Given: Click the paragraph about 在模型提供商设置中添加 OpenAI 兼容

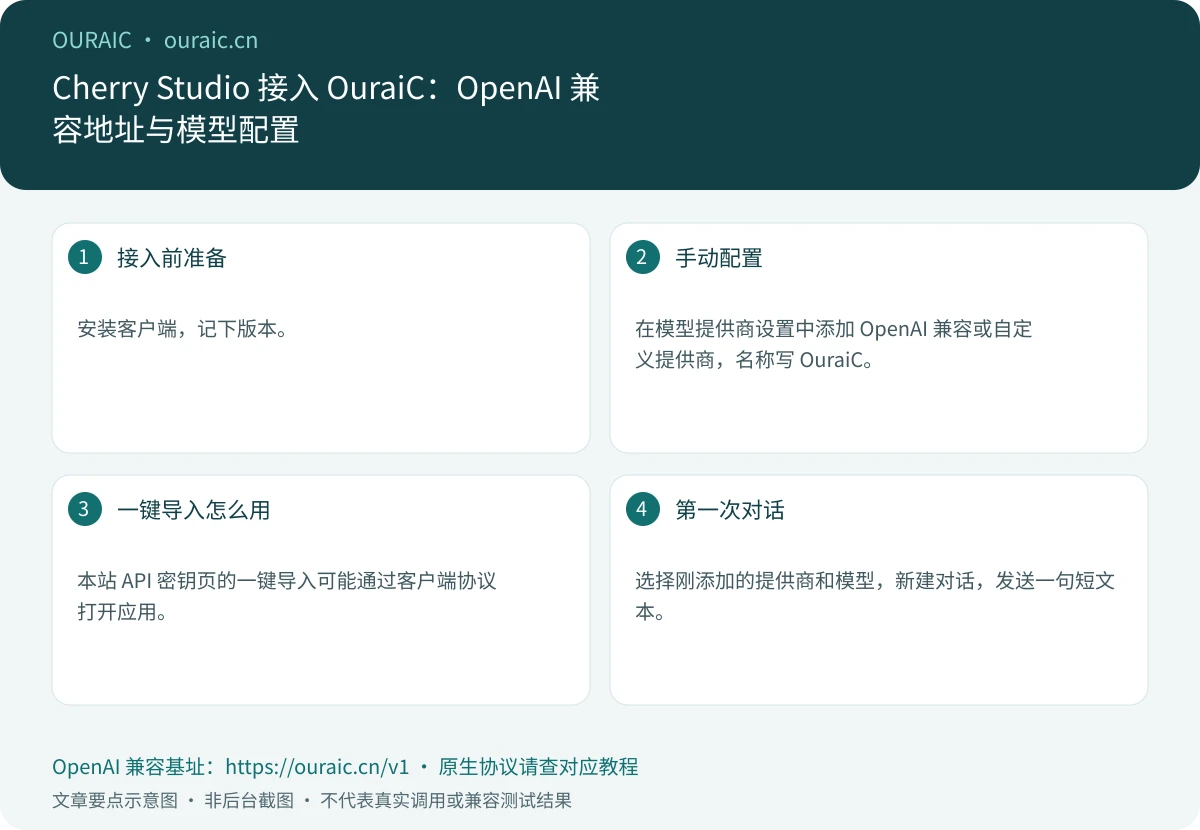Looking at the screenshot, I should 834,344.
